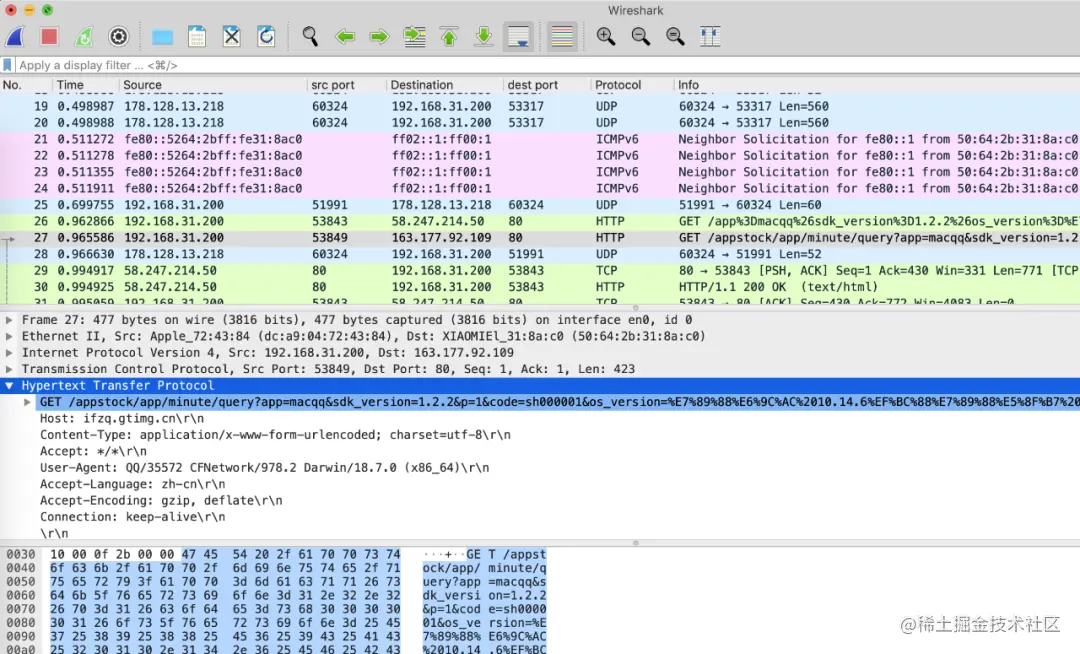
Task: Select packet 30 HTTP/1.1 200 OK
Action: 540,287
